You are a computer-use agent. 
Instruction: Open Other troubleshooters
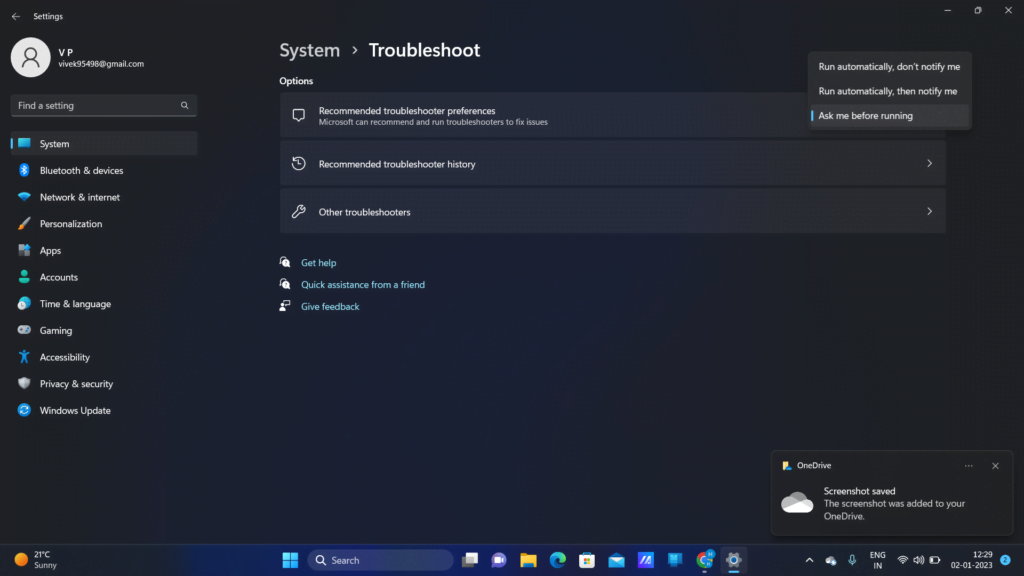coord(613,212)
